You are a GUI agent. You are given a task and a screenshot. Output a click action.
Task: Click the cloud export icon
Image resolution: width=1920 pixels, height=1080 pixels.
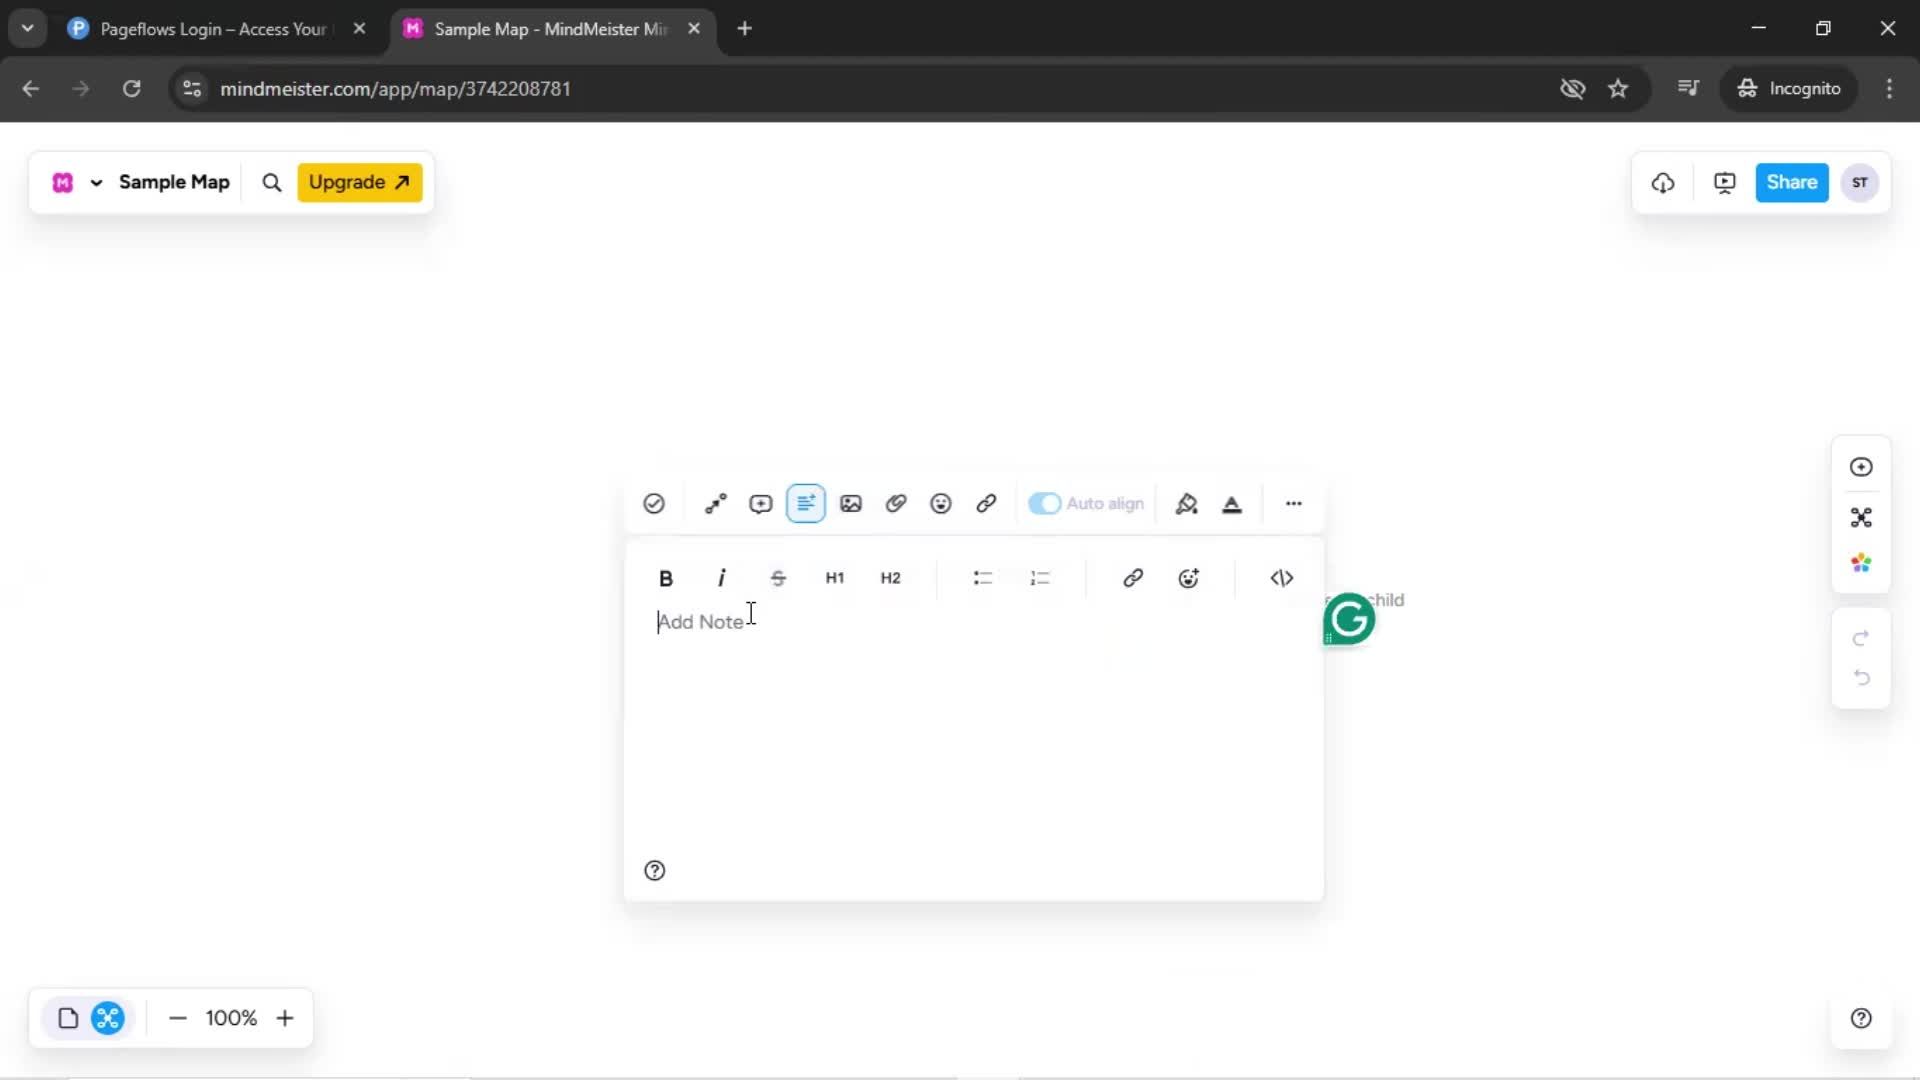pyautogui.click(x=1663, y=183)
